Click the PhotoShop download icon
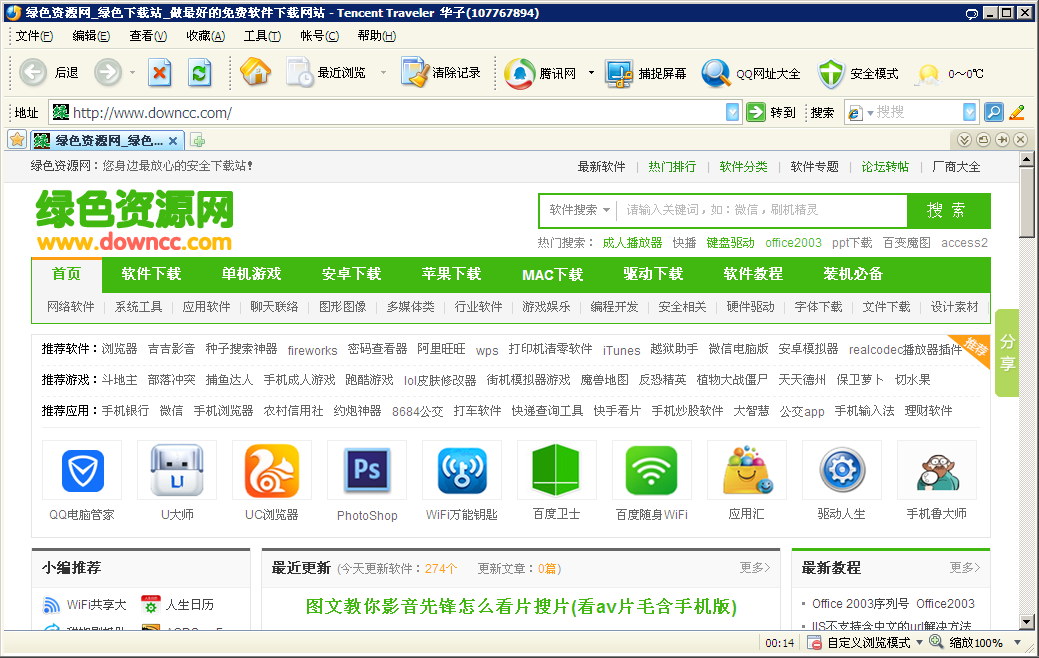The image size is (1039, 658). tap(366, 470)
